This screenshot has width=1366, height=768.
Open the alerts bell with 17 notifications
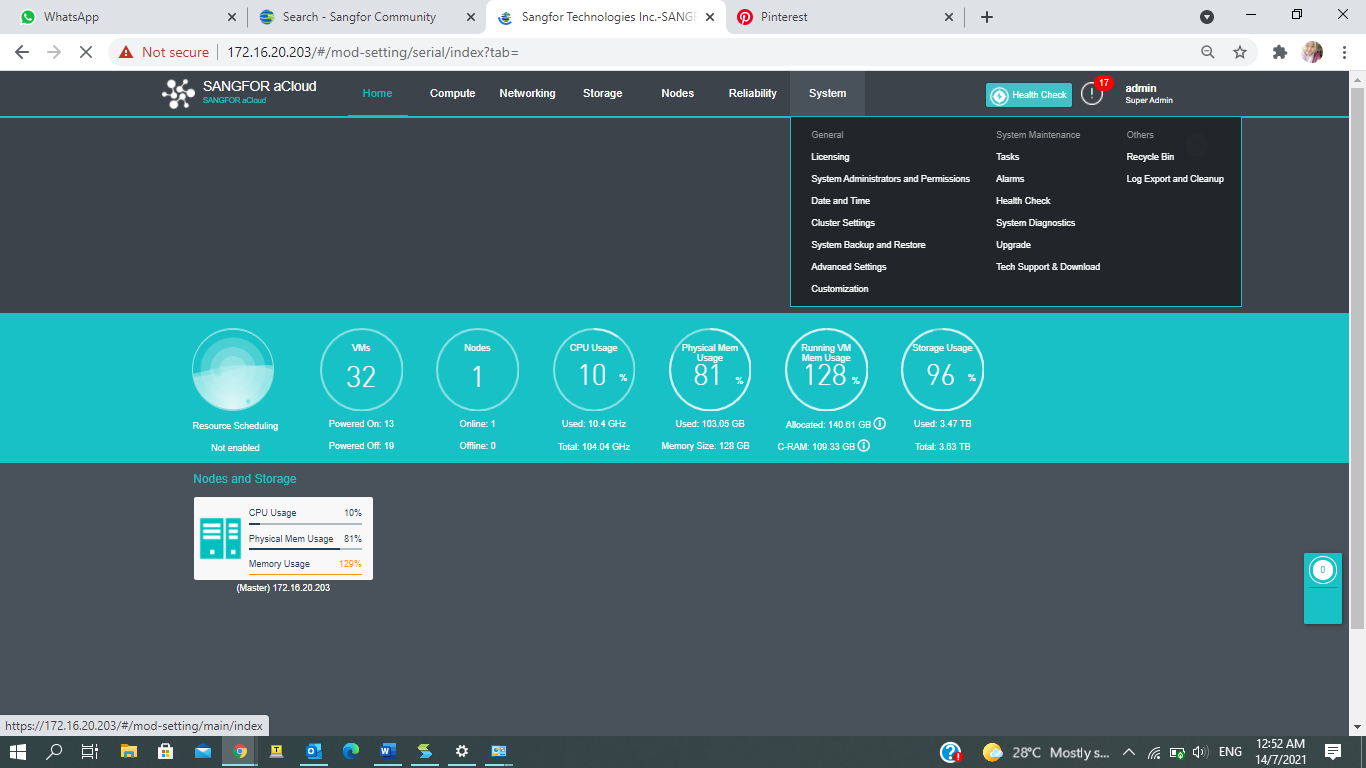[1092, 94]
